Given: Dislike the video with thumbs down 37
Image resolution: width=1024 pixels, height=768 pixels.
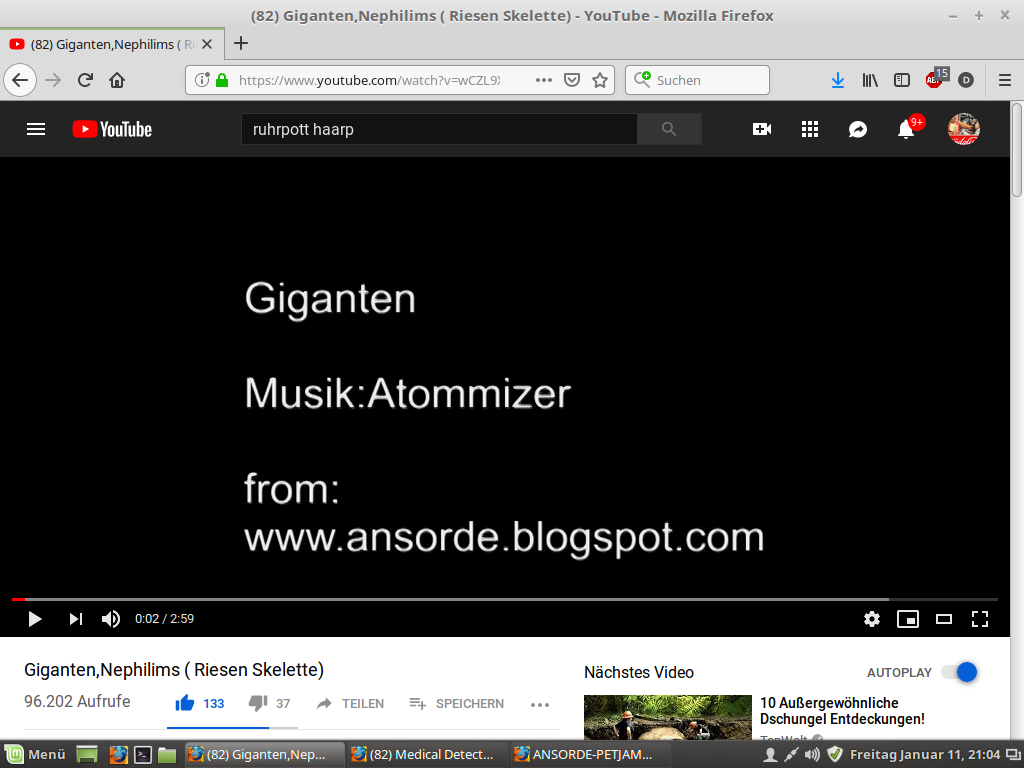Looking at the screenshot, I should [x=269, y=703].
